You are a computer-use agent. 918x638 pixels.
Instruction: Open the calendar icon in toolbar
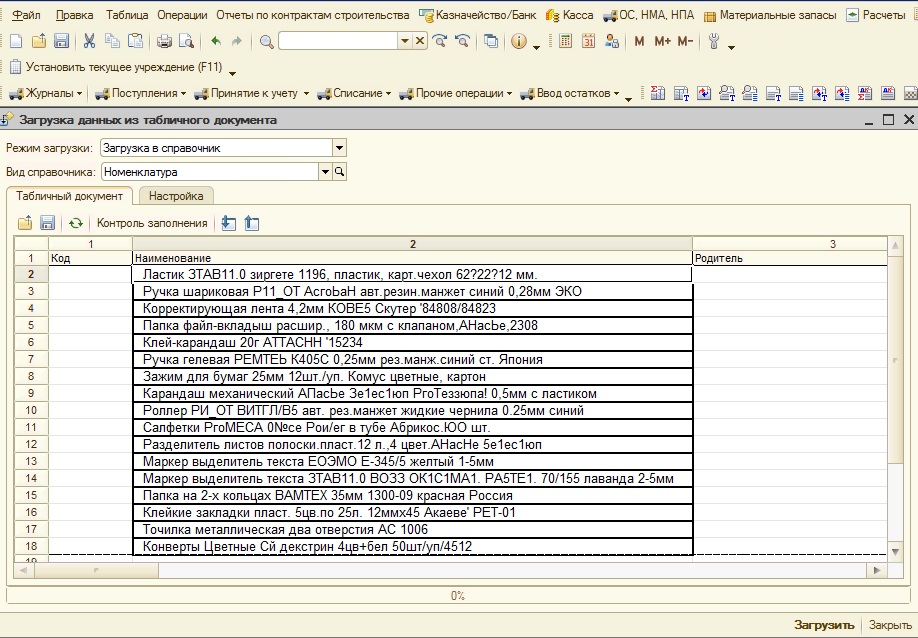pyautogui.click(x=588, y=41)
